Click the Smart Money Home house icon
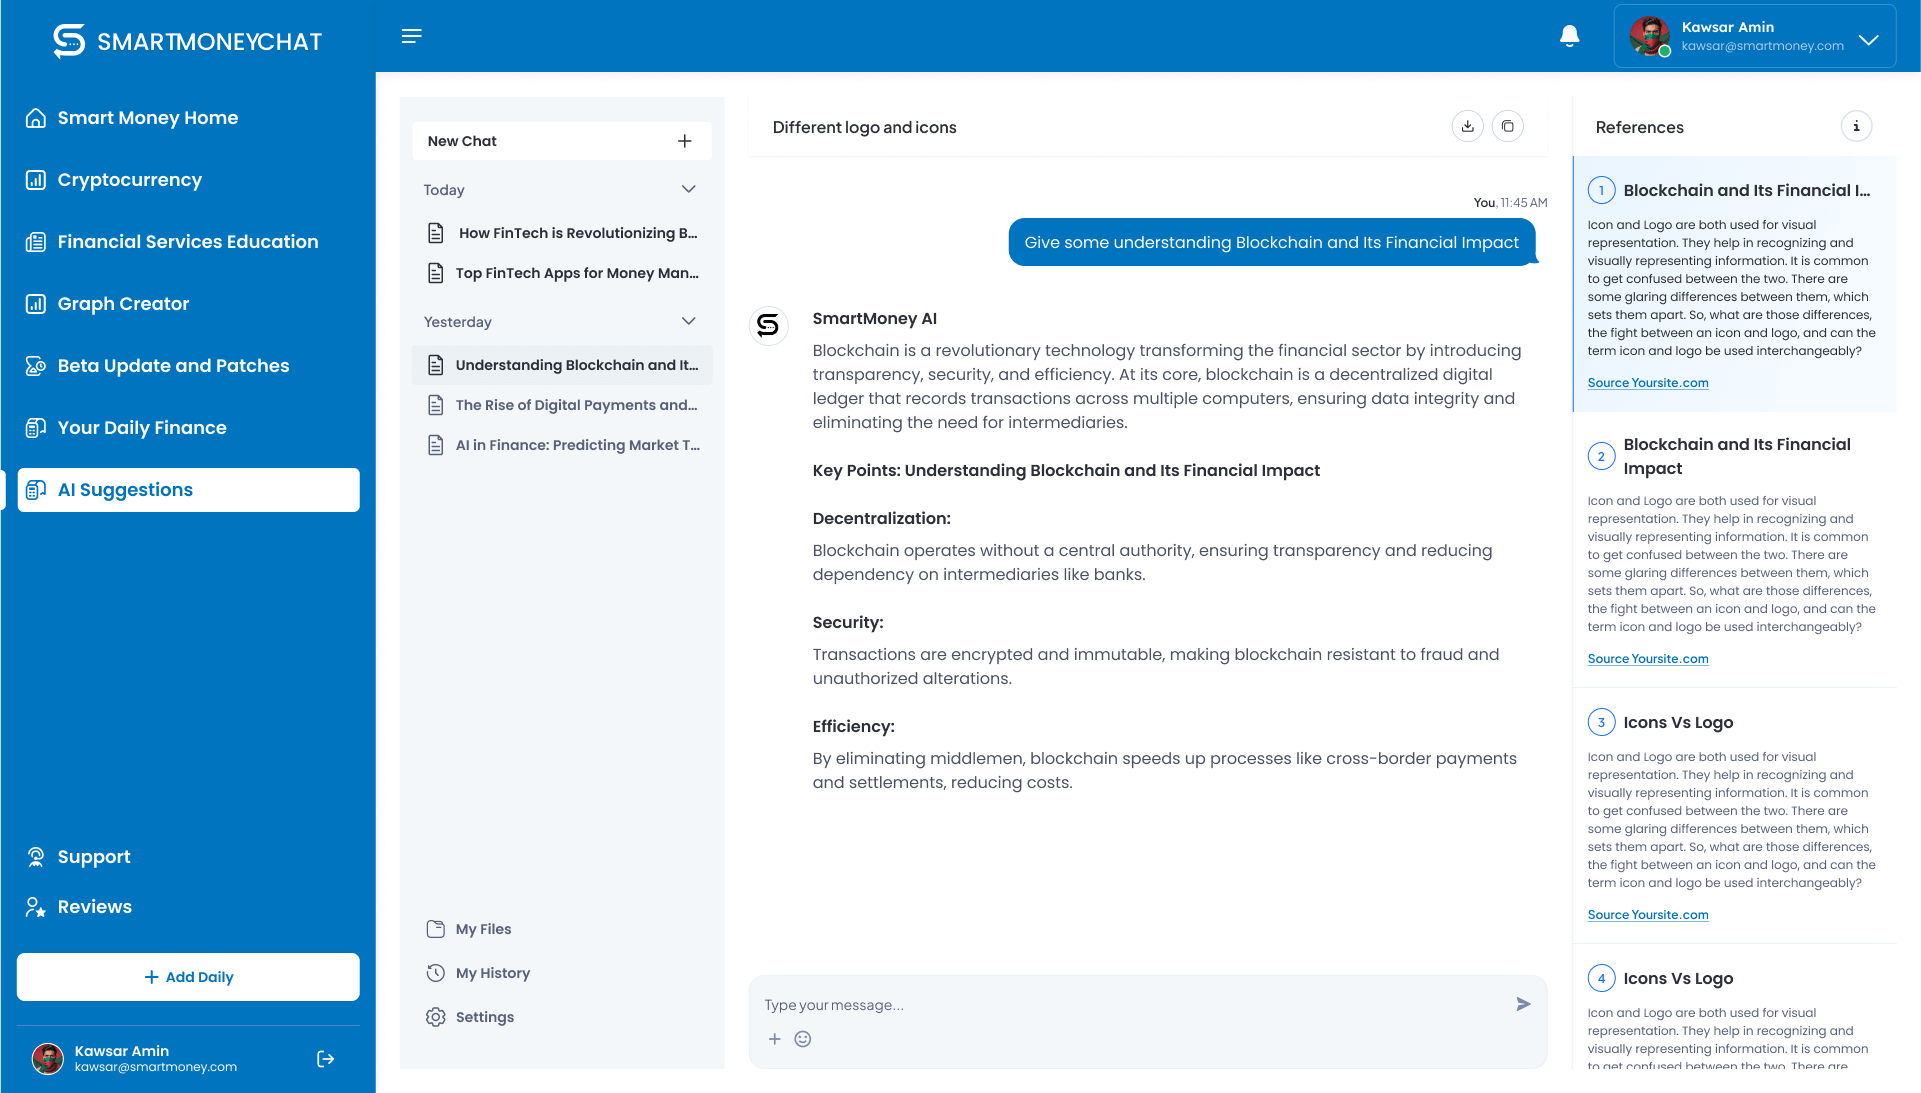The width and height of the screenshot is (1921, 1093). pos(36,118)
